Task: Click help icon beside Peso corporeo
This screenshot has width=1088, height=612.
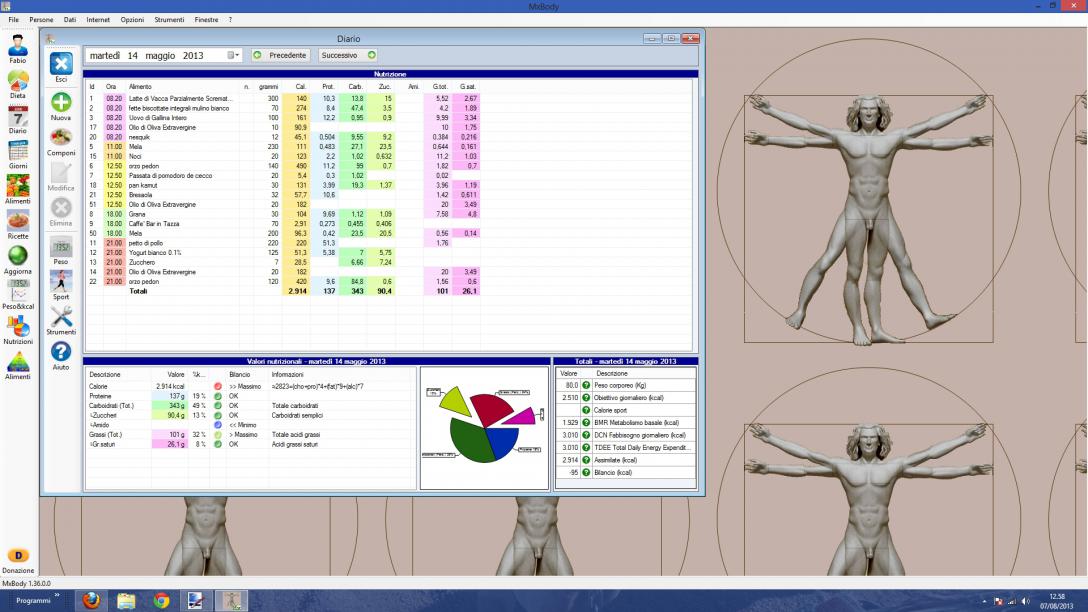Action: 587,383
